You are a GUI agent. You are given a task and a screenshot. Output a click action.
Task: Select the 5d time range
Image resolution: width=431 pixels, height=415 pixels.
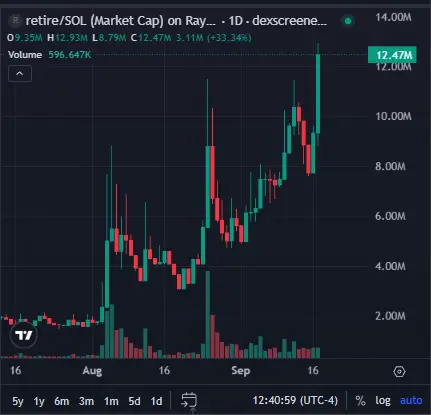134,401
